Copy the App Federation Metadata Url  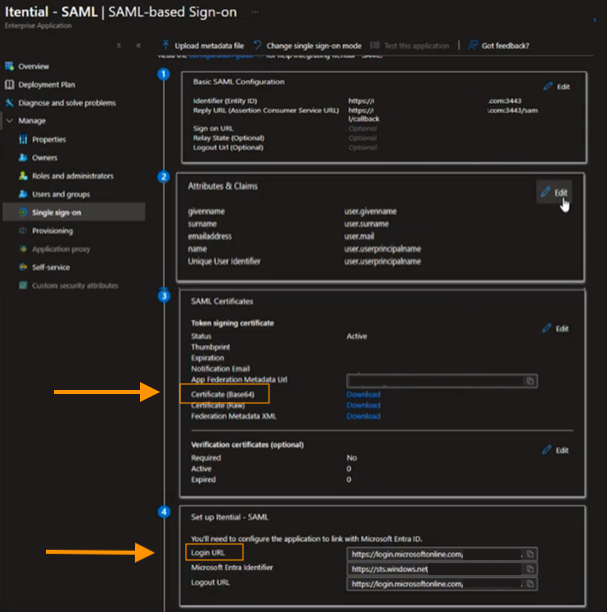530,381
